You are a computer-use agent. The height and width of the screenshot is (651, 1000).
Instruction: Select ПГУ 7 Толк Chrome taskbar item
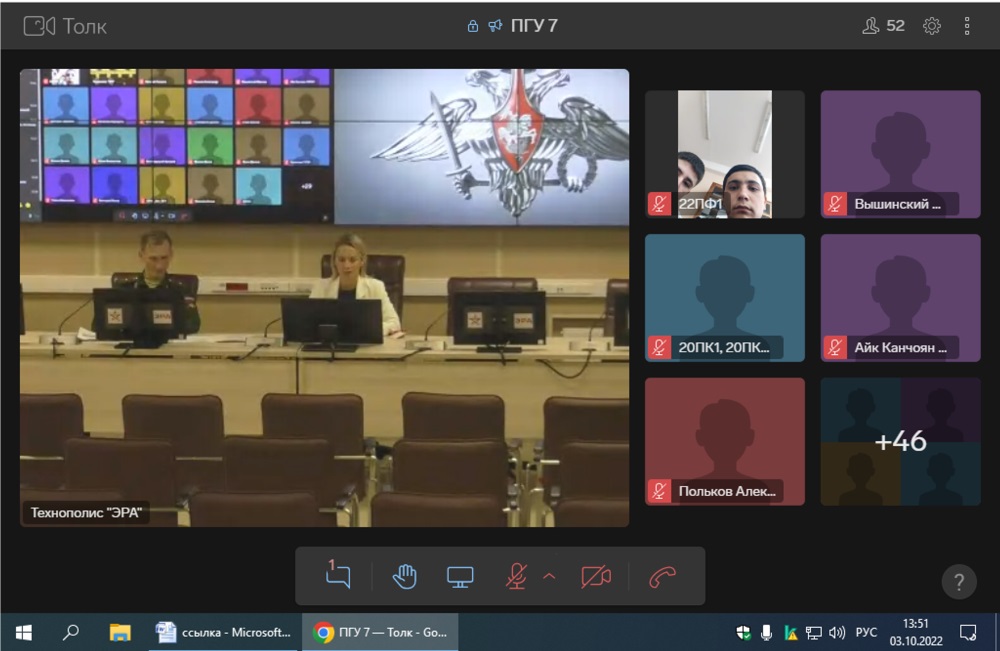point(380,632)
